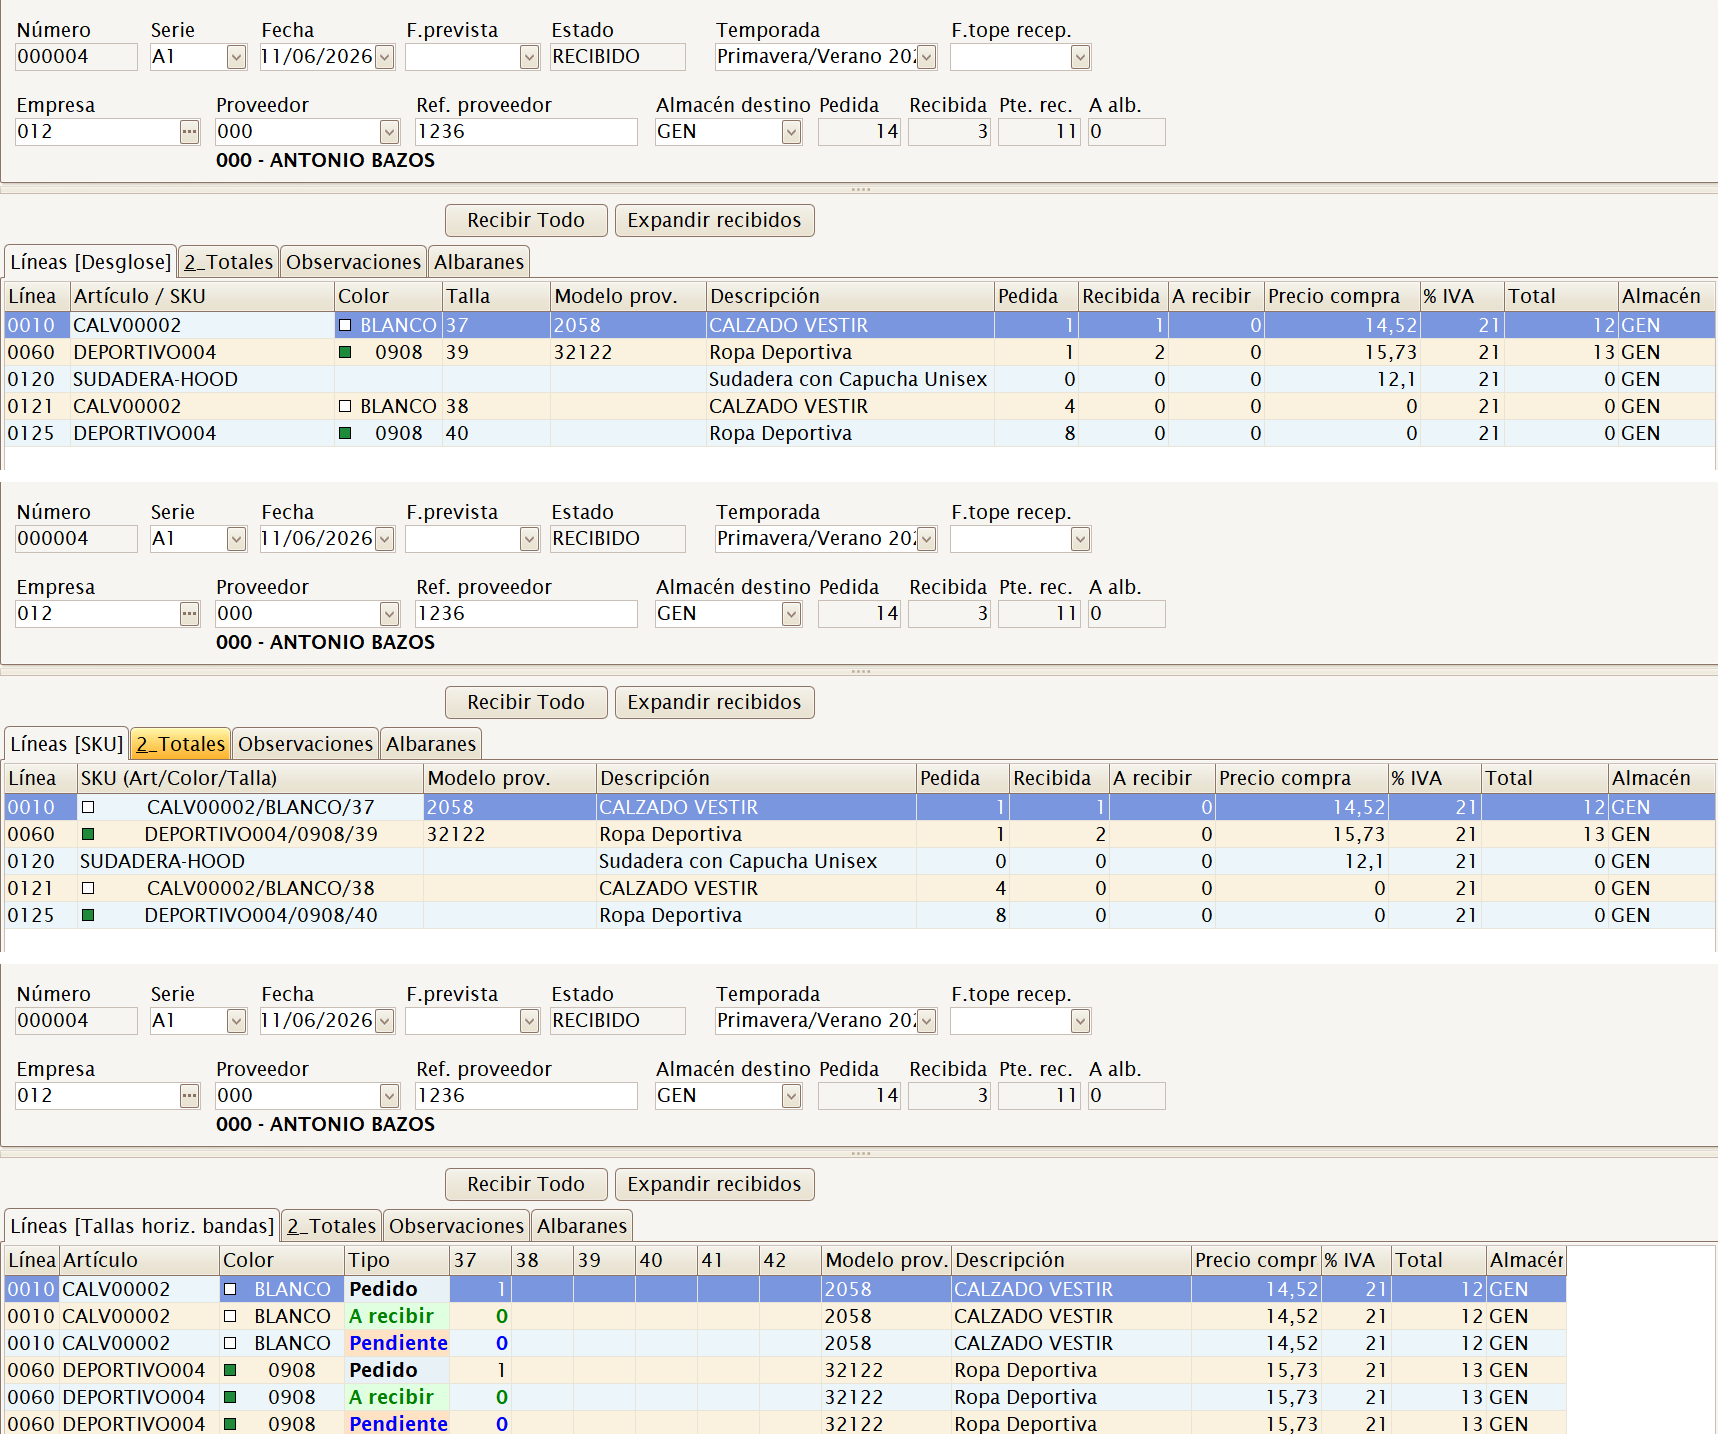Expand F.prevista dropdown in Líneas [Desglose] view
The width and height of the screenshot is (1718, 1434).
pos(529,57)
